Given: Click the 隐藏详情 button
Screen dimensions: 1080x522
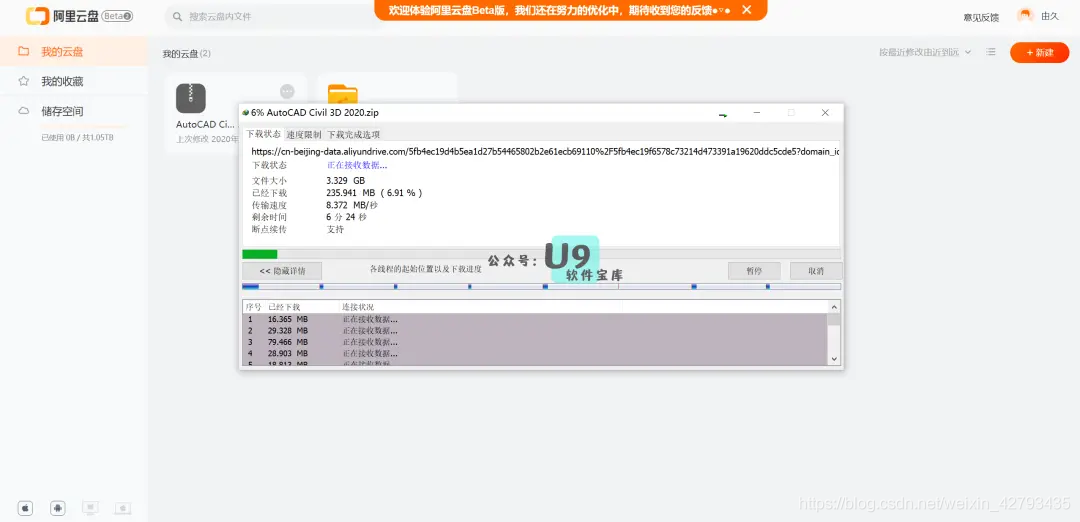Looking at the screenshot, I should (x=282, y=271).
